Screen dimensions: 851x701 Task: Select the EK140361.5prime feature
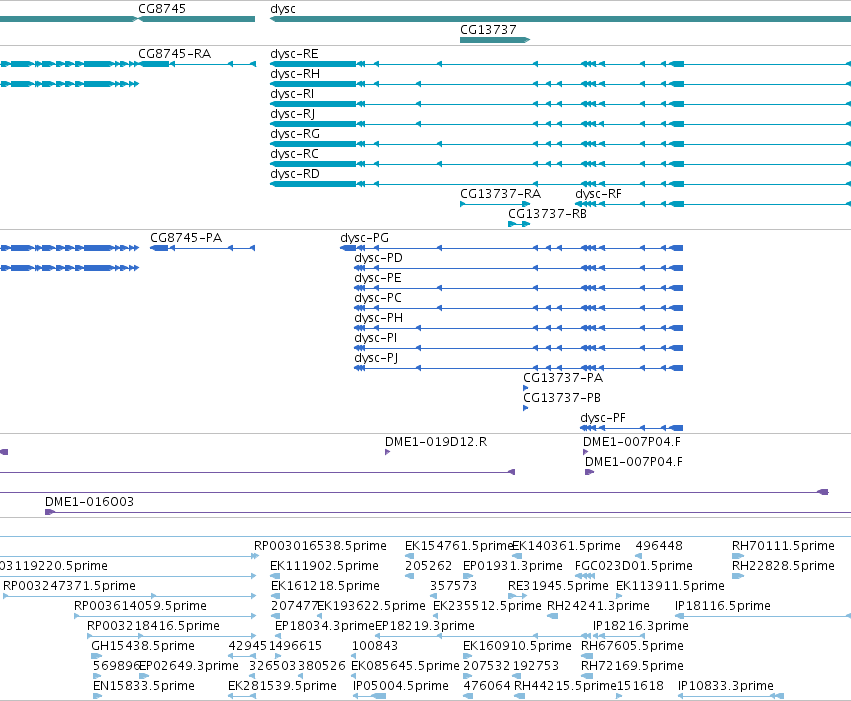[x=566, y=546]
